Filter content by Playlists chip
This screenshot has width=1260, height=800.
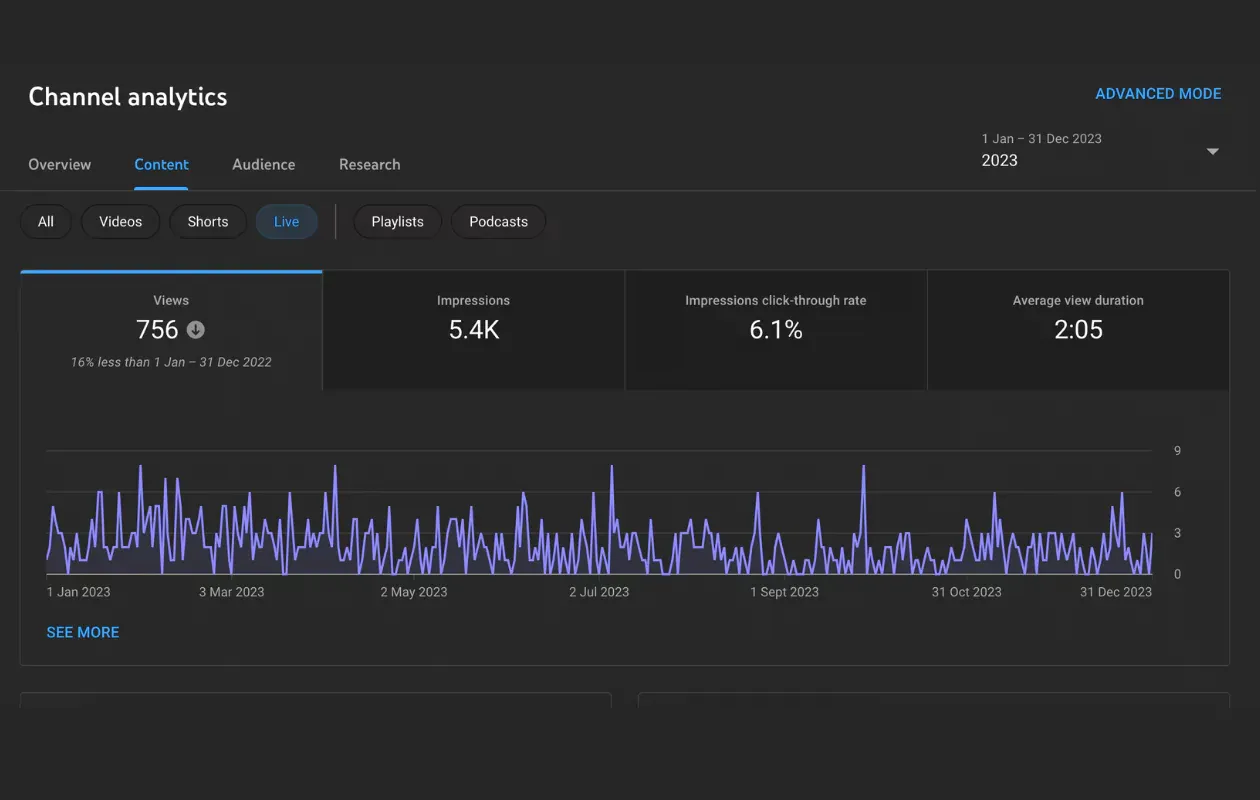398,222
